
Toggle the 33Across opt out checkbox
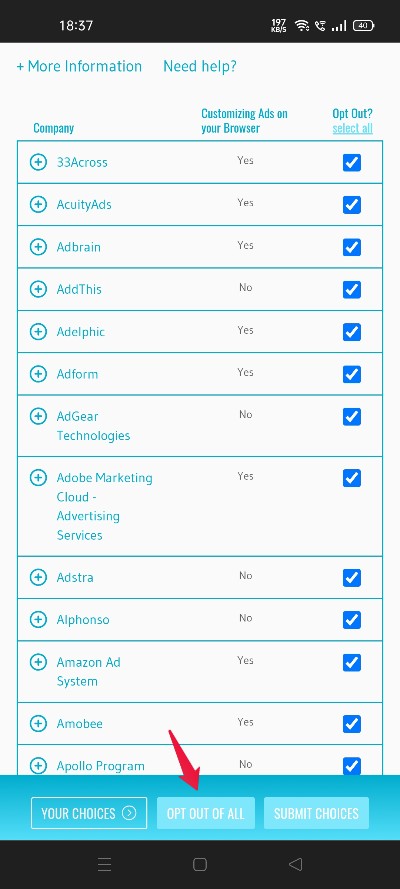tap(352, 162)
